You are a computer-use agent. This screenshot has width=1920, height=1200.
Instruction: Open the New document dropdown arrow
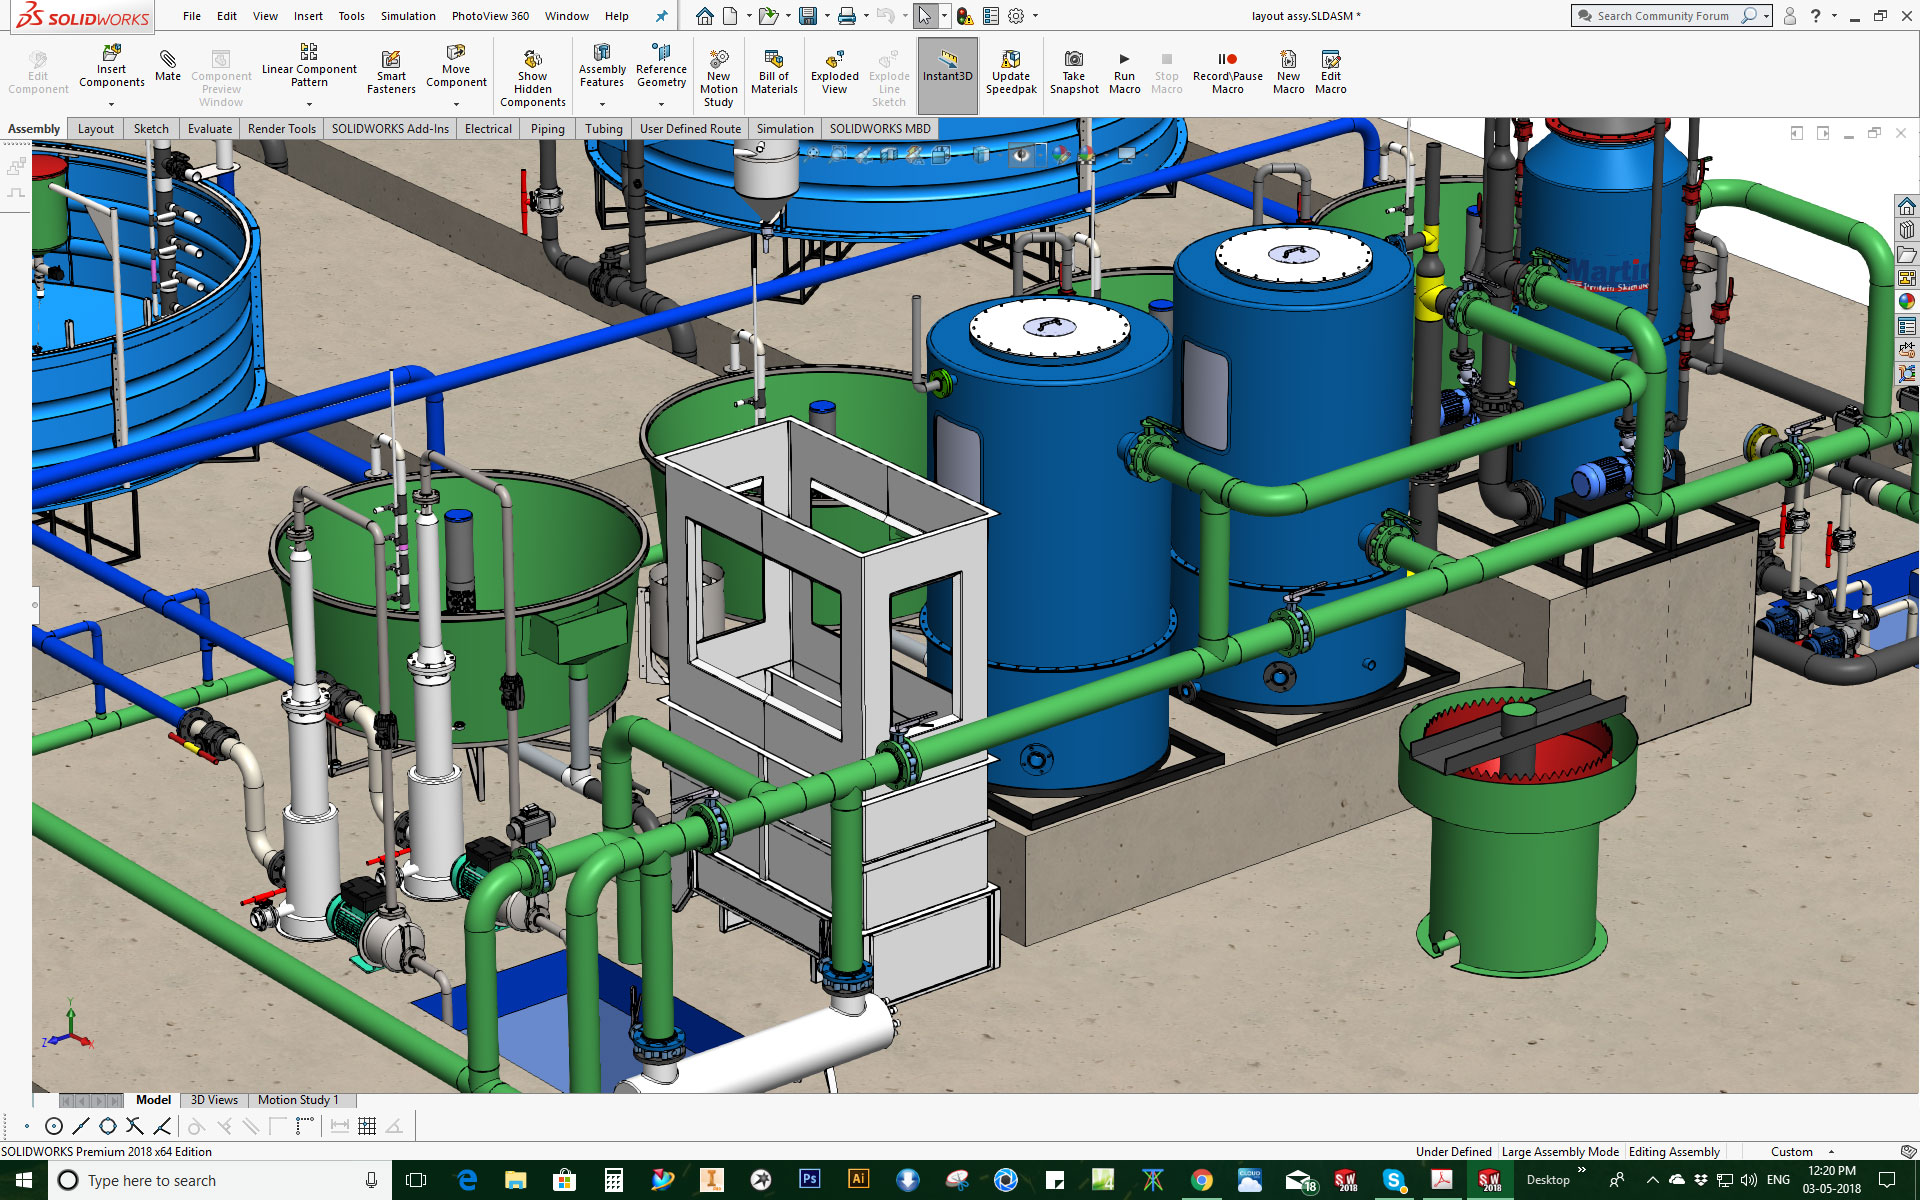[x=749, y=16]
